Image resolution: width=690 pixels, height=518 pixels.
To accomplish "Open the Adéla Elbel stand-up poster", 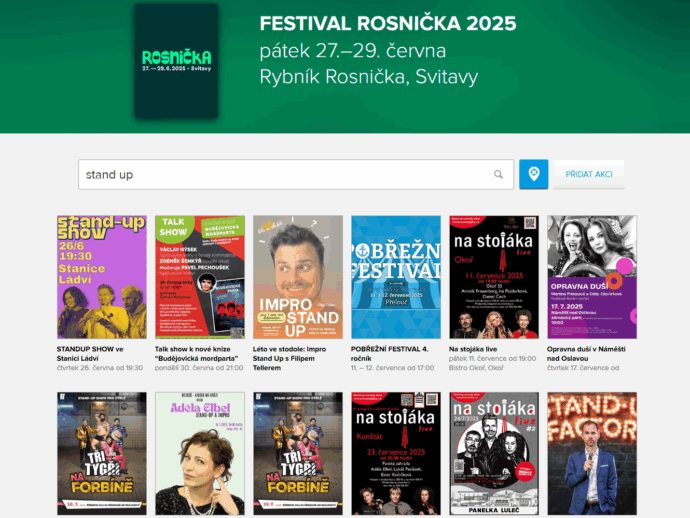I will [200, 453].
